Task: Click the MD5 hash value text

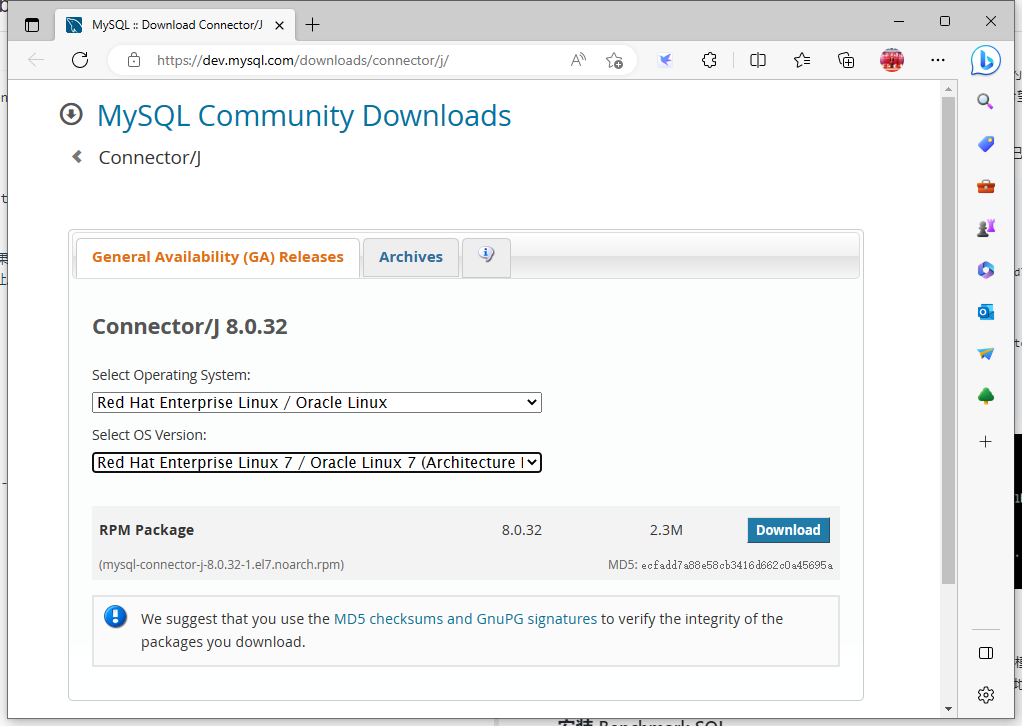Action: (x=737, y=565)
